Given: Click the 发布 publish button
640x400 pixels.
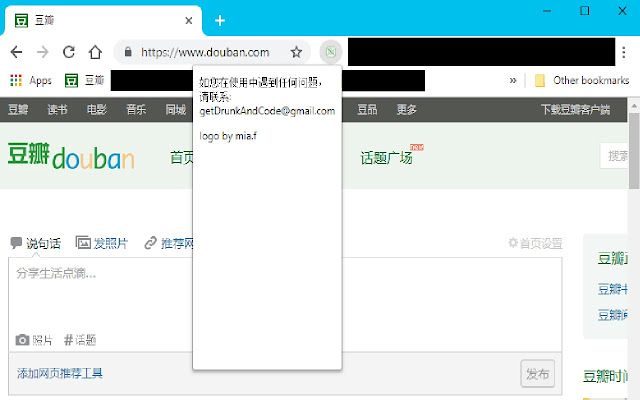Looking at the screenshot, I should 538,373.
